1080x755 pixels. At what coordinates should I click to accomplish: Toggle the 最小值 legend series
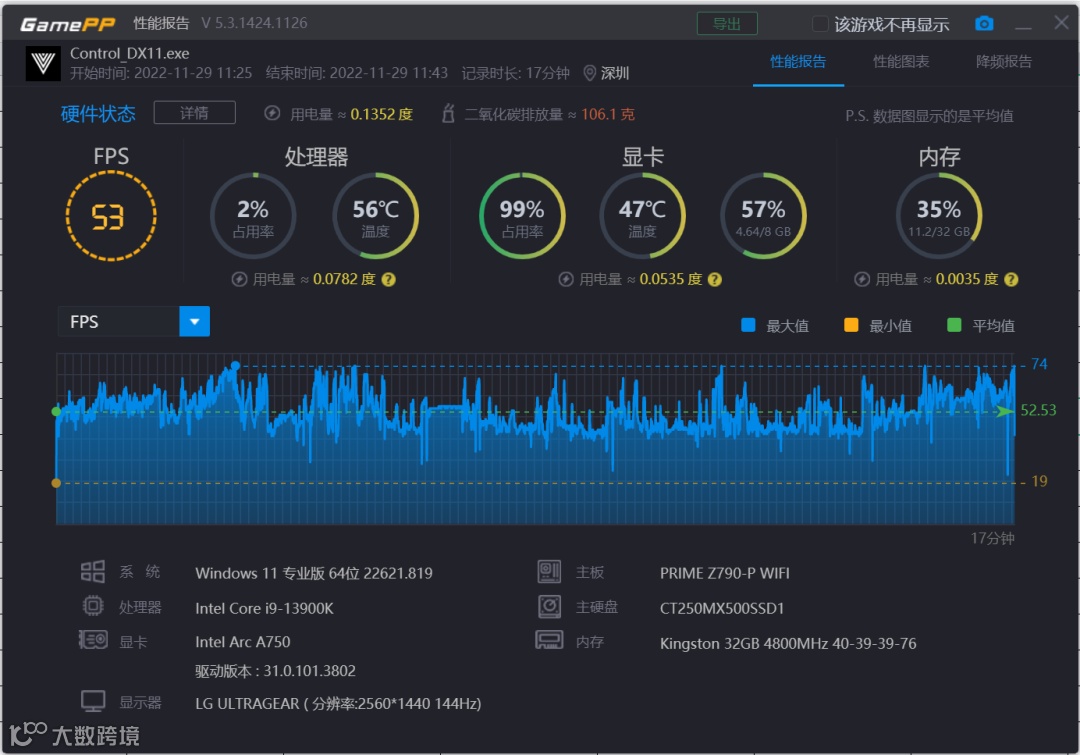pos(878,325)
